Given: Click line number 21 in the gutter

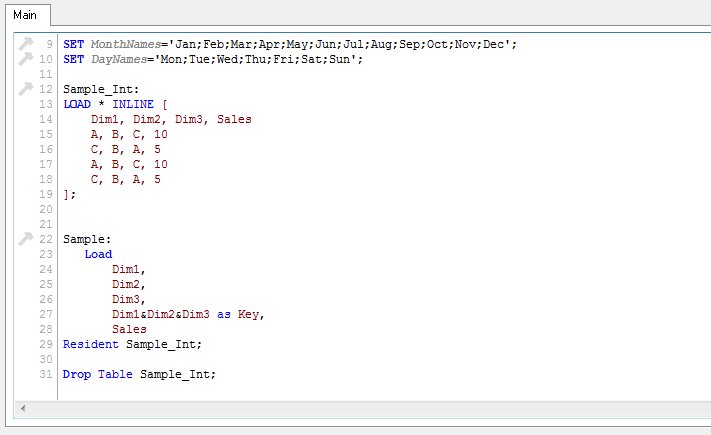Looking at the screenshot, I should 46,224.
